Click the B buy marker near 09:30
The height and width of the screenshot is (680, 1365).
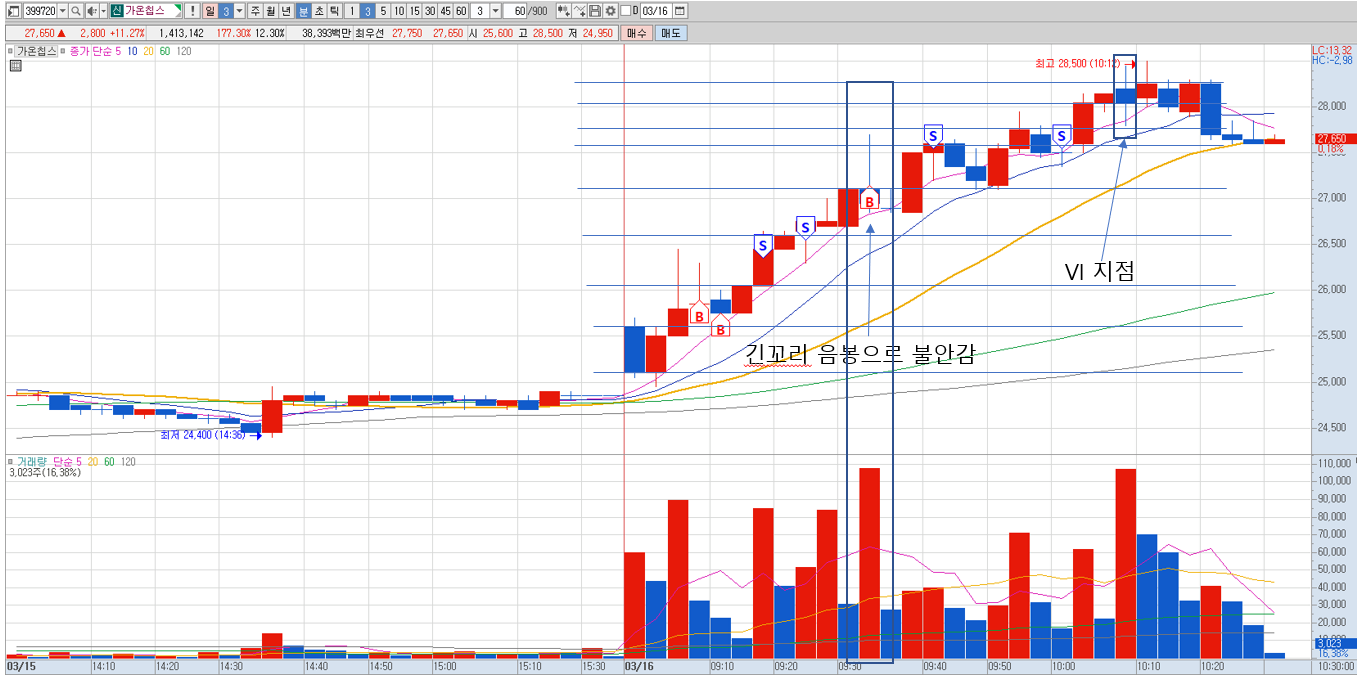[869, 200]
